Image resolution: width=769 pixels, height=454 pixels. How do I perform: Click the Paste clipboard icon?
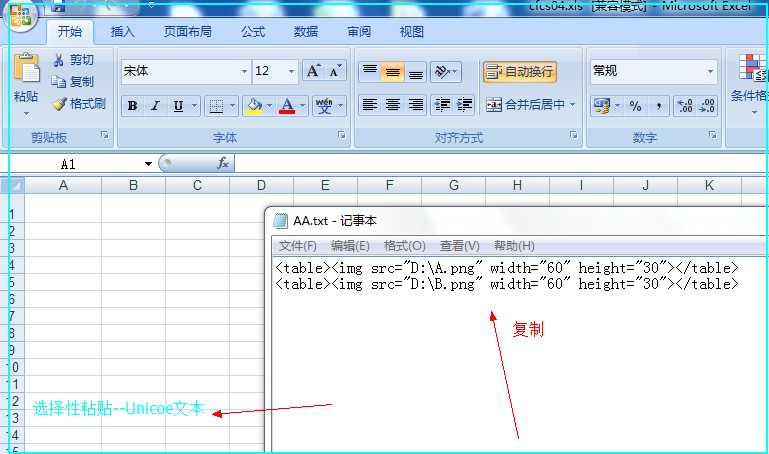[27, 68]
